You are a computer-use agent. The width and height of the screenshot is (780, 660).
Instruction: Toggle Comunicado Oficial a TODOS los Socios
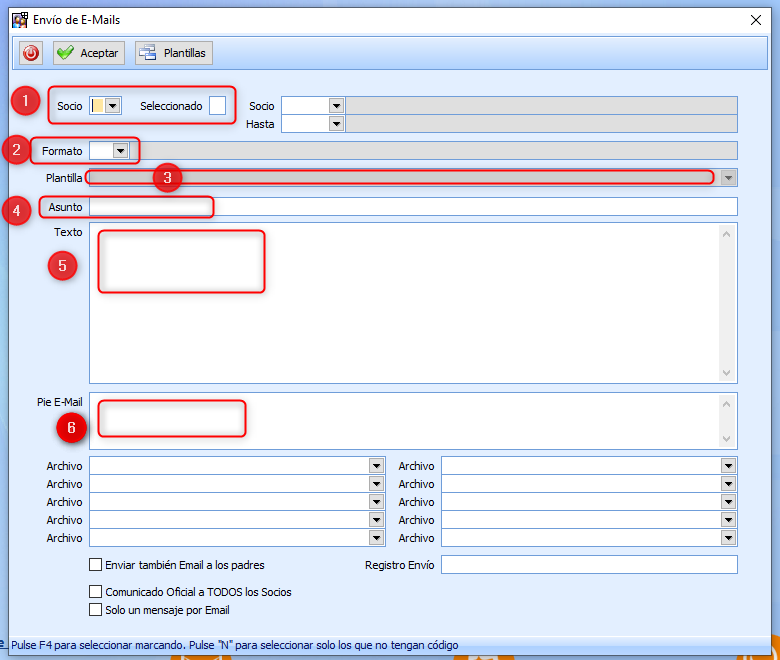tap(96, 592)
